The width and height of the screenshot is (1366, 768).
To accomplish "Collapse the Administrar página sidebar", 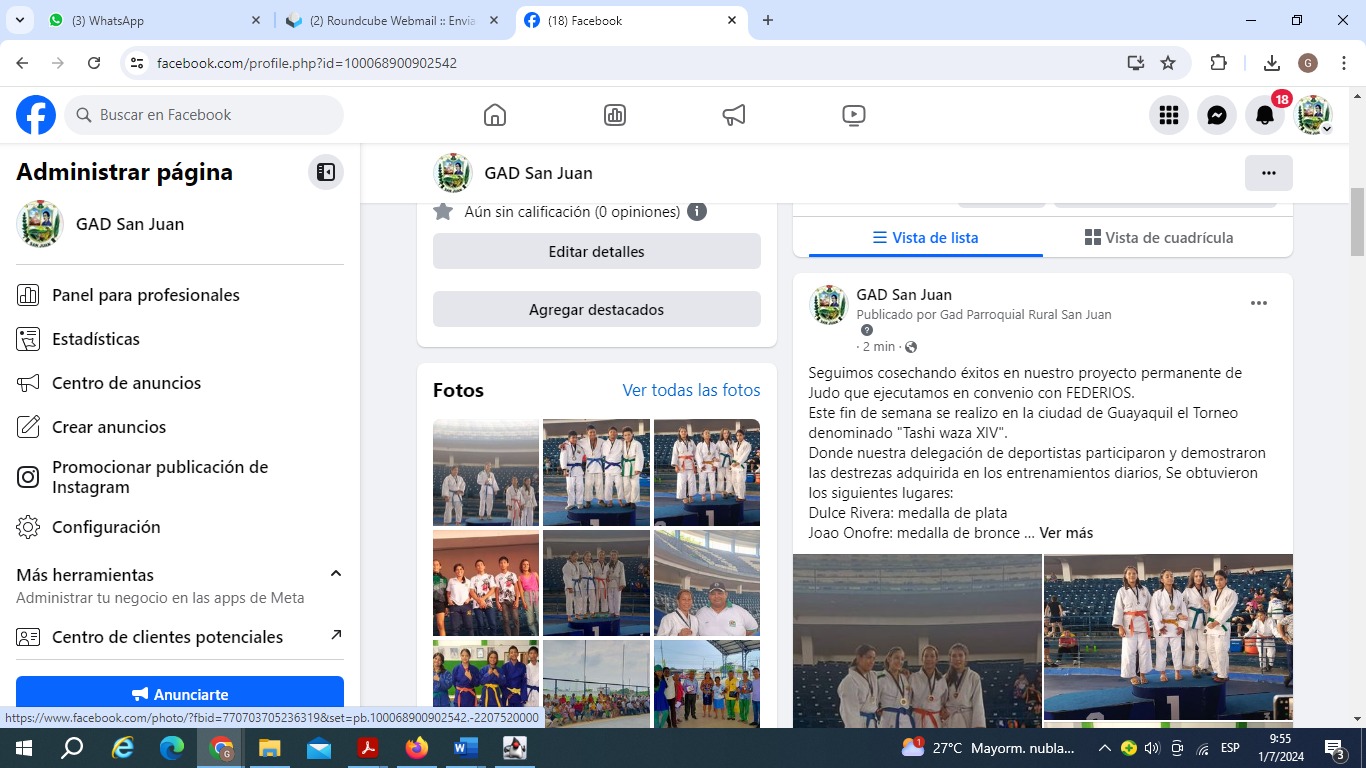I will 326,172.
